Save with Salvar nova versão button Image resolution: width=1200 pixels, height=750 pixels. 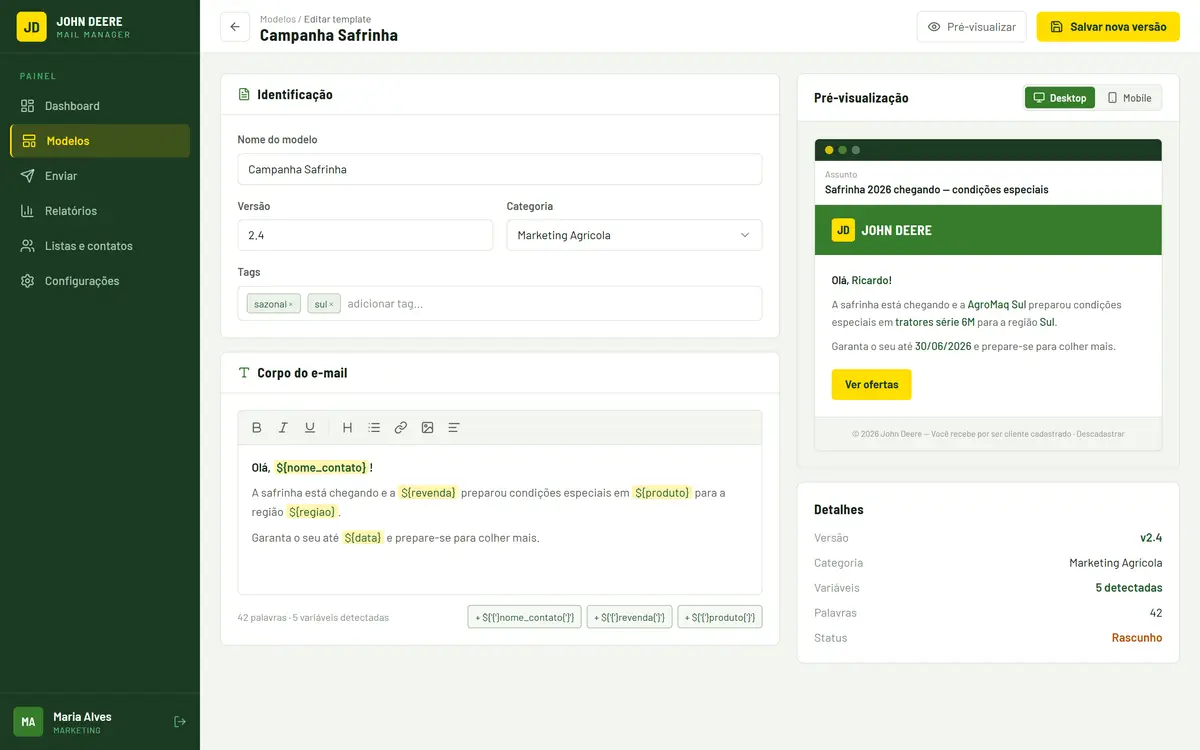tap(1108, 27)
